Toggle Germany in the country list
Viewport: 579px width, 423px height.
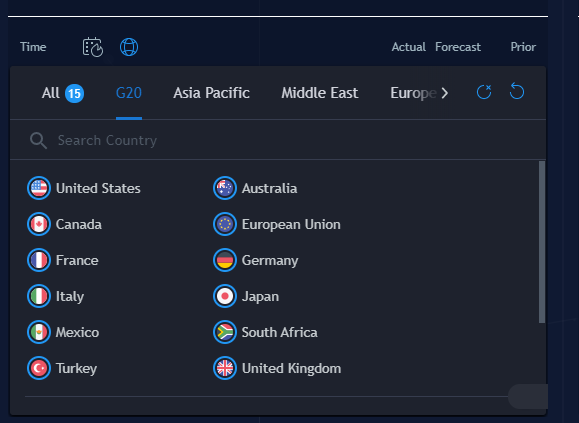tap(256, 260)
